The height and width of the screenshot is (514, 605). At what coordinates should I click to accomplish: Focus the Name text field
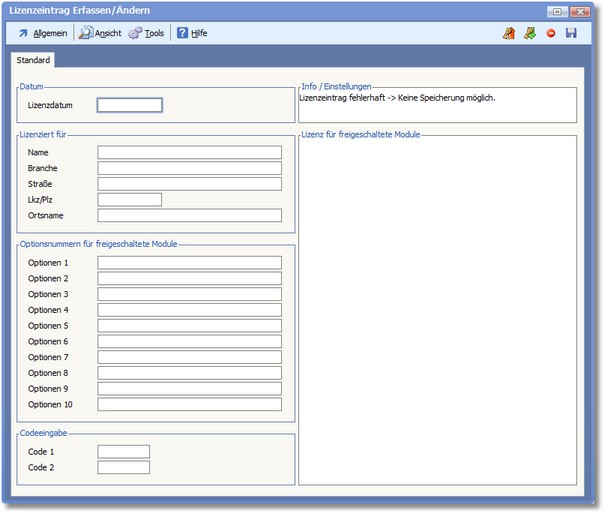[x=189, y=152]
